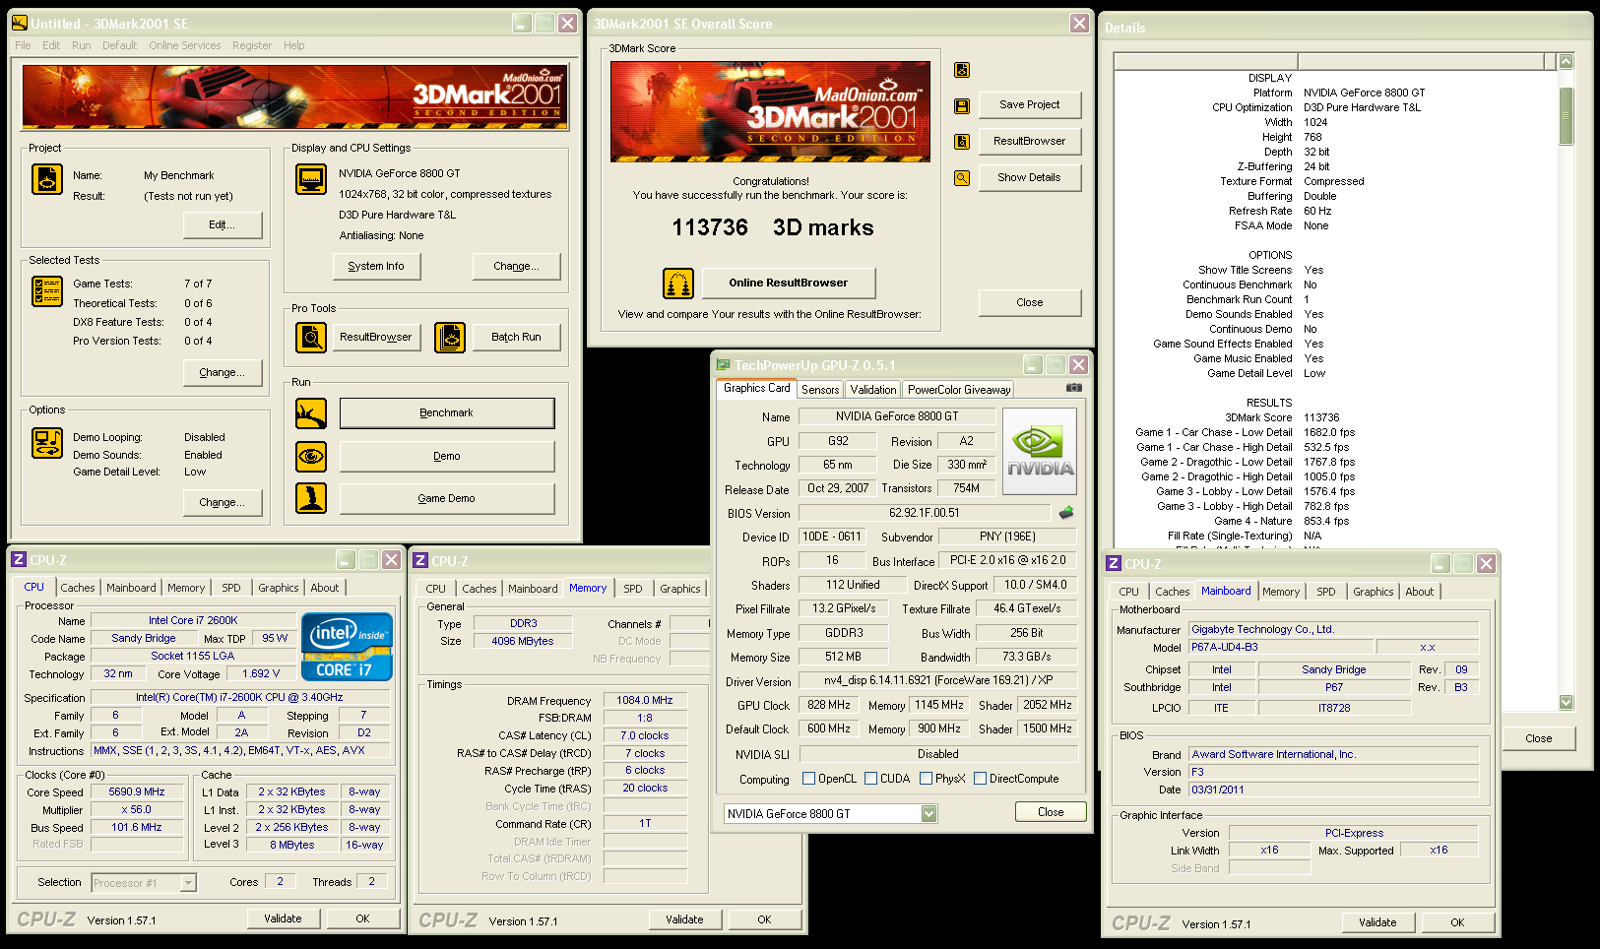Image resolution: width=1600 pixels, height=949 pixels.
Task: Toggle the OpenCL checkbox in GPU-Z
Action: pyautogui.click(x=809, y=779)
